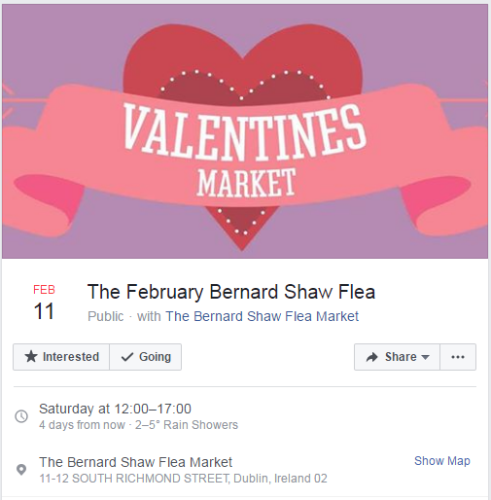Open the three-dots more options menu
The height and width of the screenshot is (500, 491).
(x=458, y=357)
